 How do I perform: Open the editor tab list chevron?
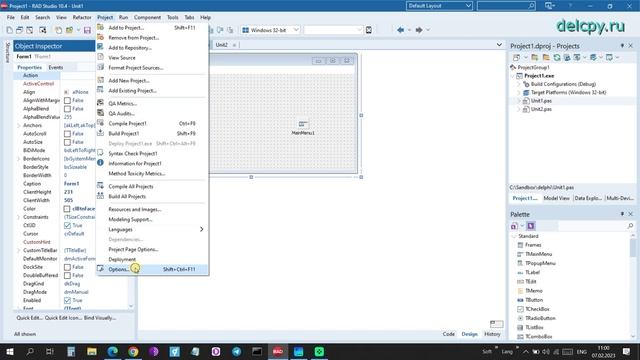(x=499, y=44)
